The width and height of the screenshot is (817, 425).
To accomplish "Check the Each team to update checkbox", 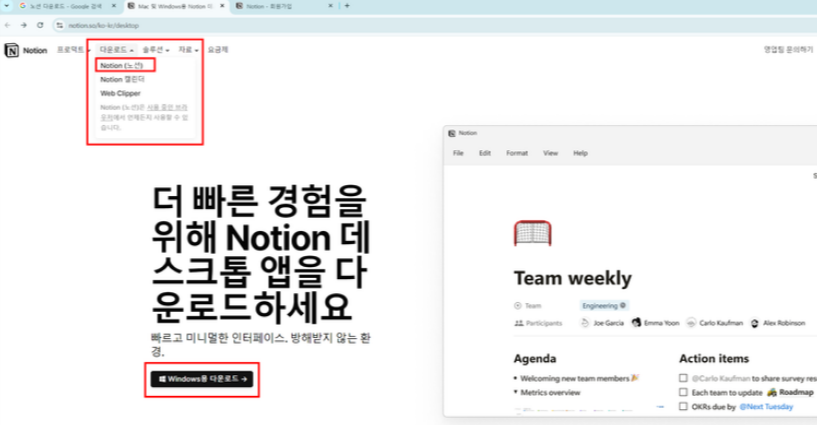I will 683,392.
